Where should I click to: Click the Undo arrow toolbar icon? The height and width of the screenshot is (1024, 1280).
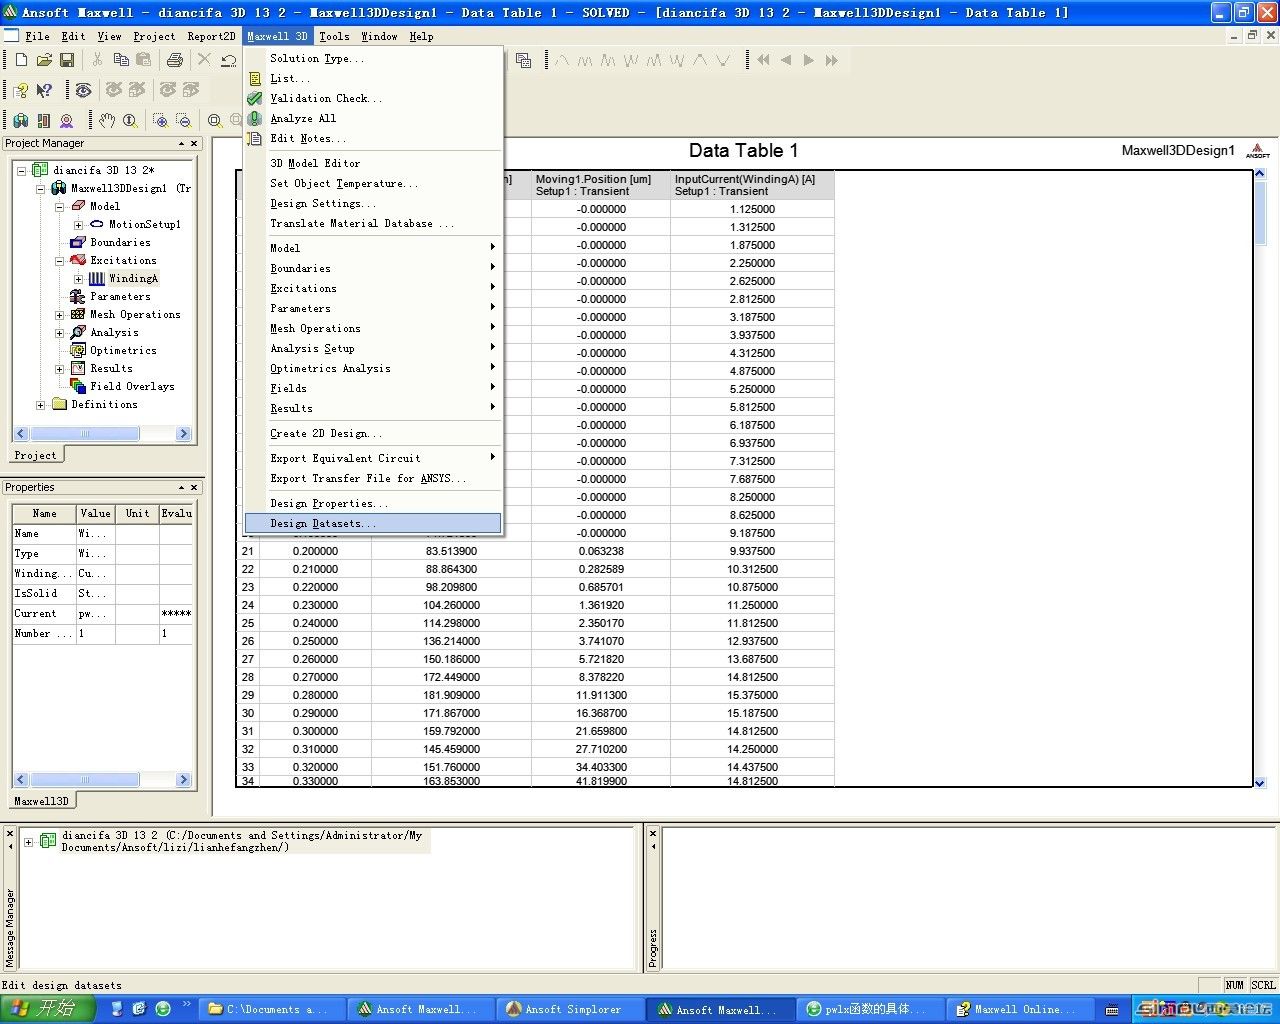coord(229,60)
